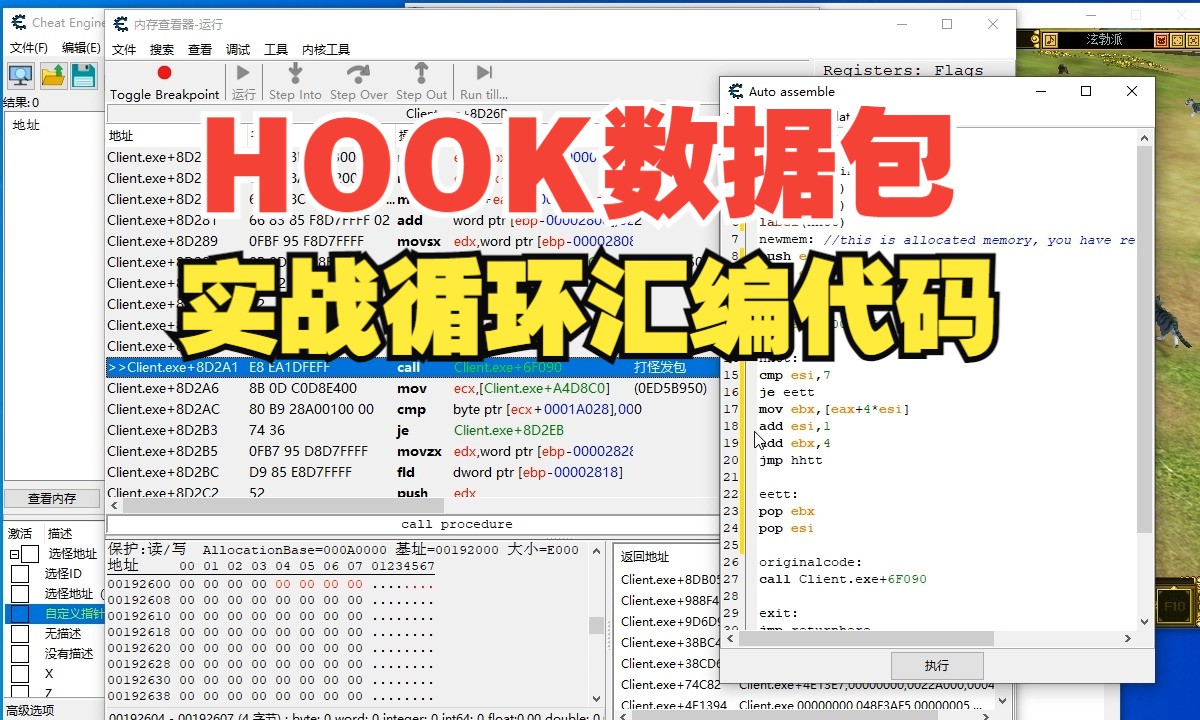1200x720 pixels.
Task: Click the Toggle Breakpoint red circle icon
Action: pos(163,73)
